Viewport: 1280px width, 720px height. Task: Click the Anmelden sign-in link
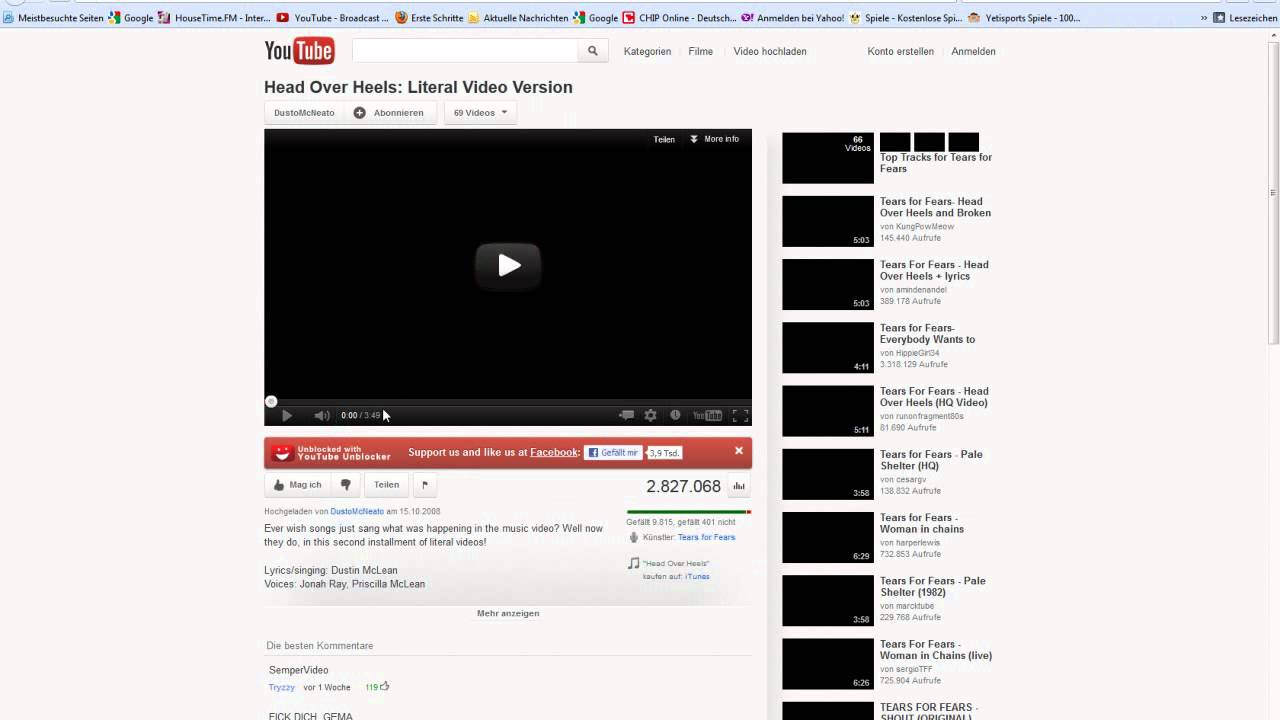[x=973, y=51]
